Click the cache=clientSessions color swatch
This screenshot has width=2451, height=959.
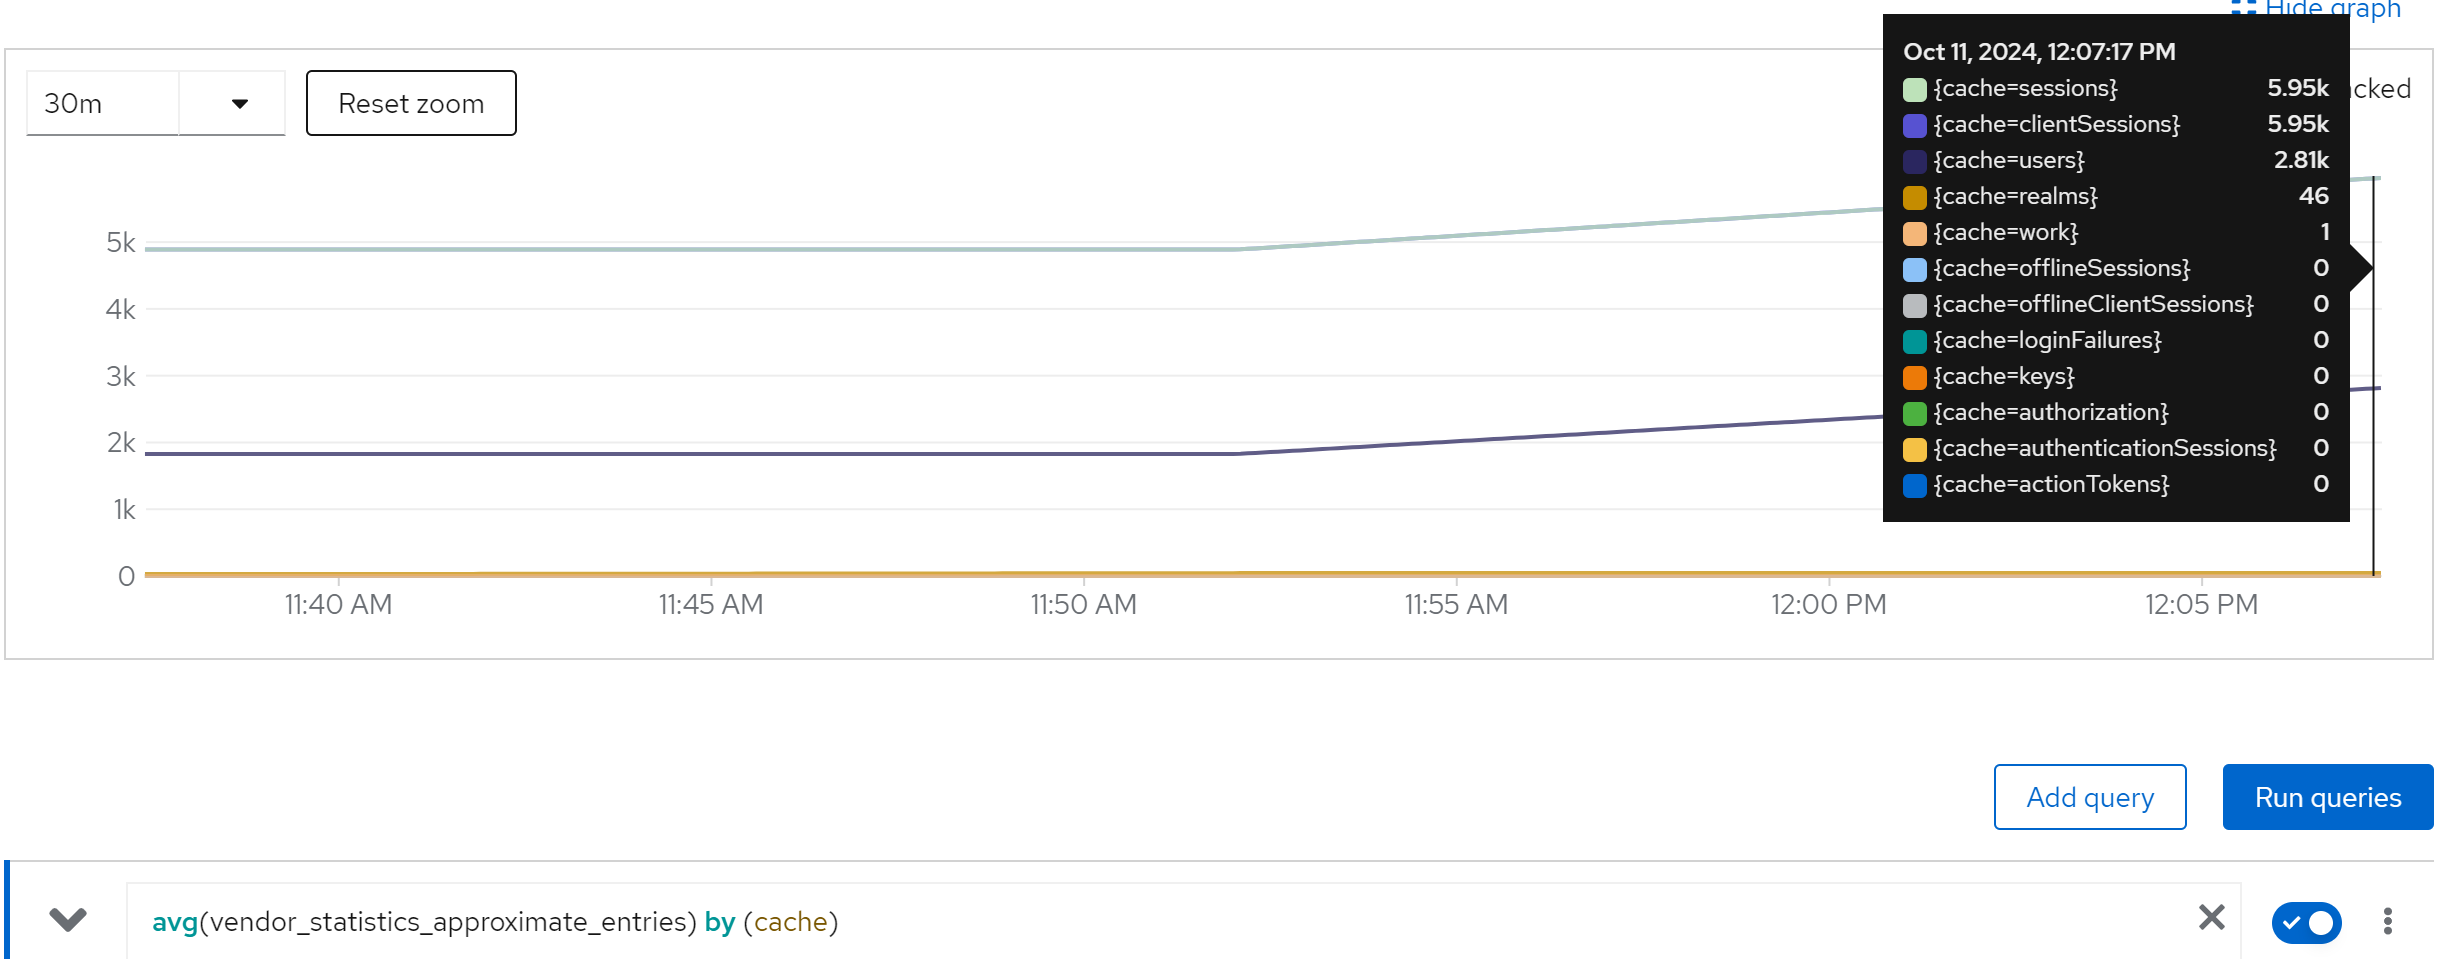[x=1914, y=126]
